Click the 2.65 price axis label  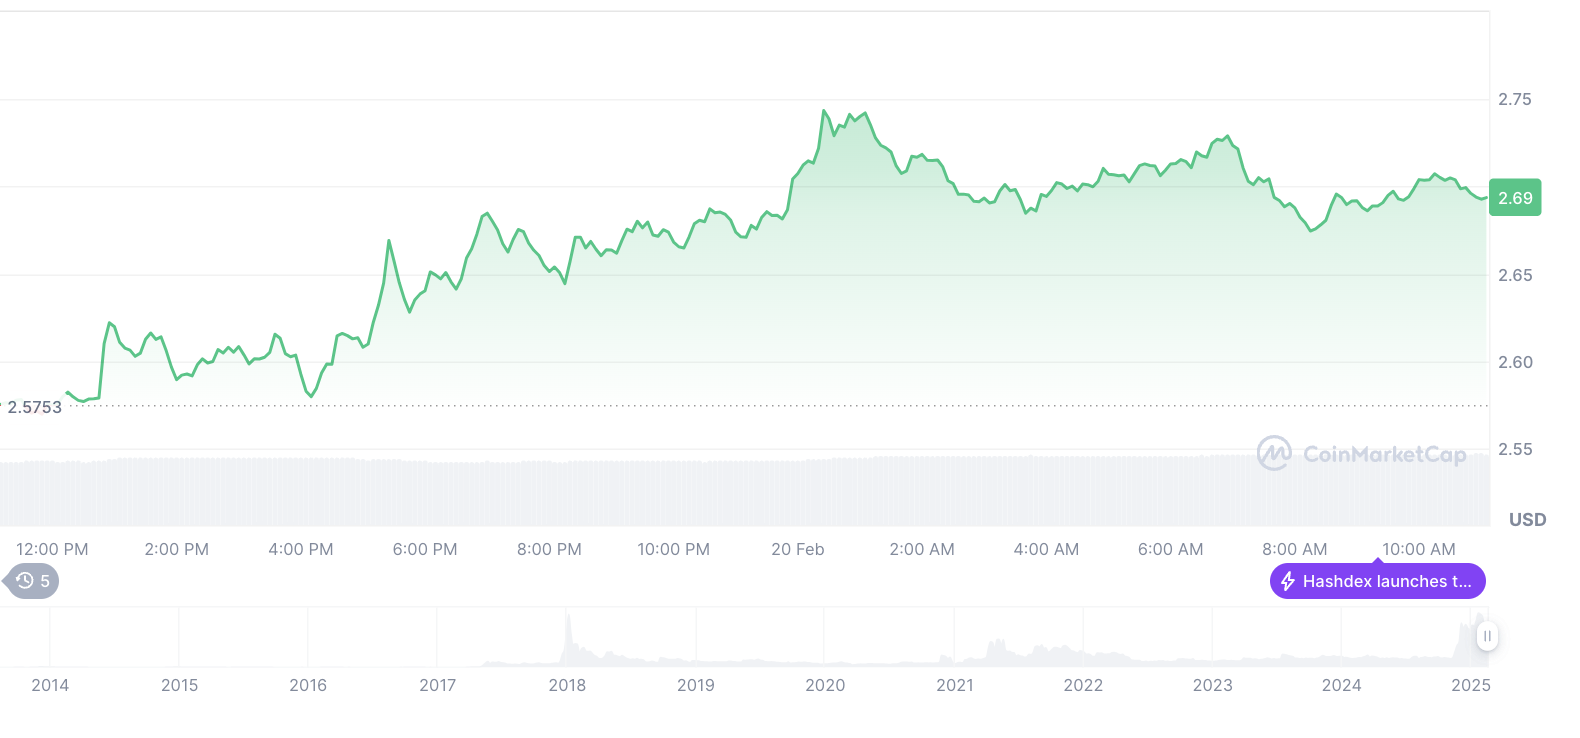click(x=1515, y=275)
